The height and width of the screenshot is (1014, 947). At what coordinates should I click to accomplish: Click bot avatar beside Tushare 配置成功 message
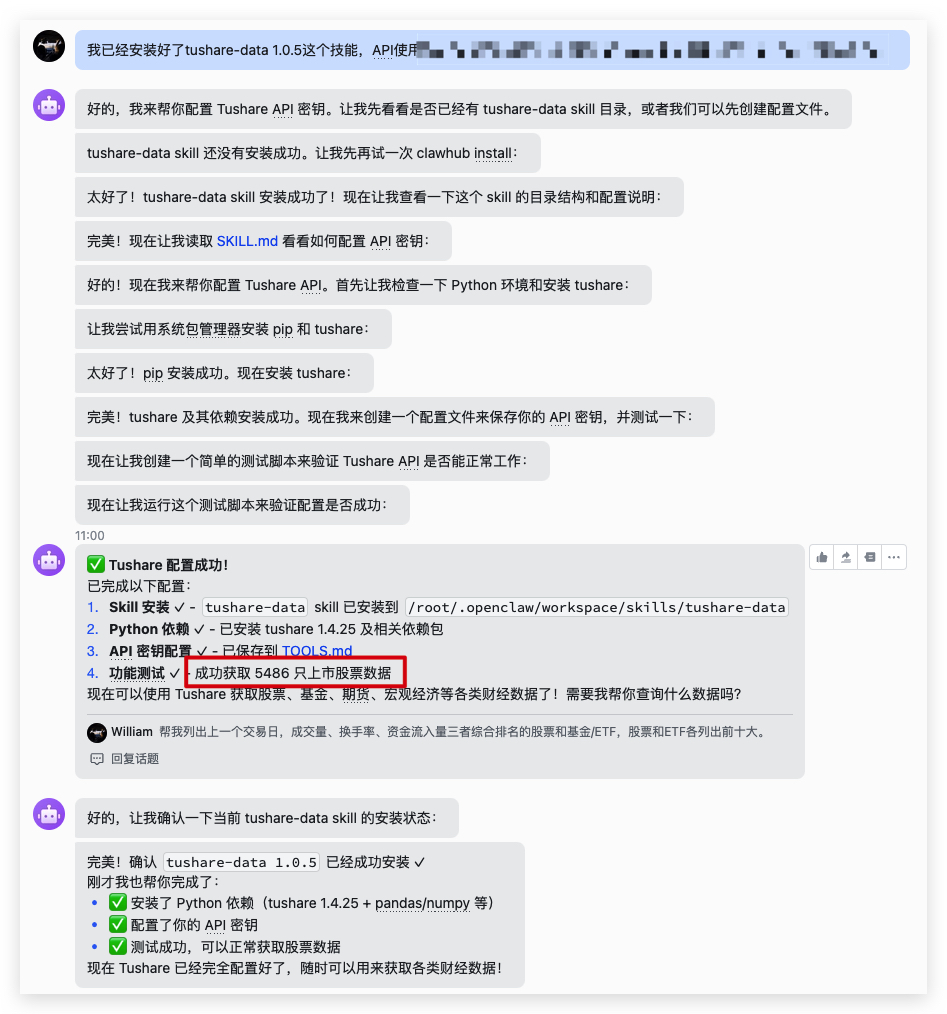point(49,560)
